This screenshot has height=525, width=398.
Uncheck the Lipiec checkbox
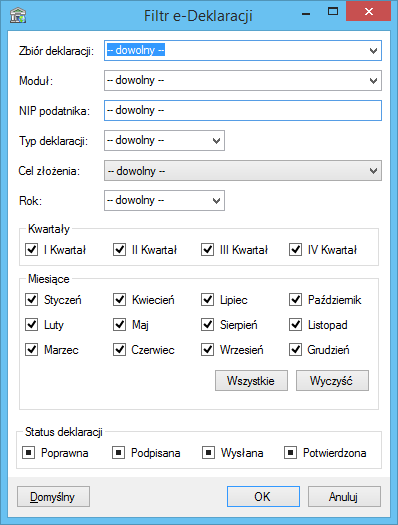[208, 299]
